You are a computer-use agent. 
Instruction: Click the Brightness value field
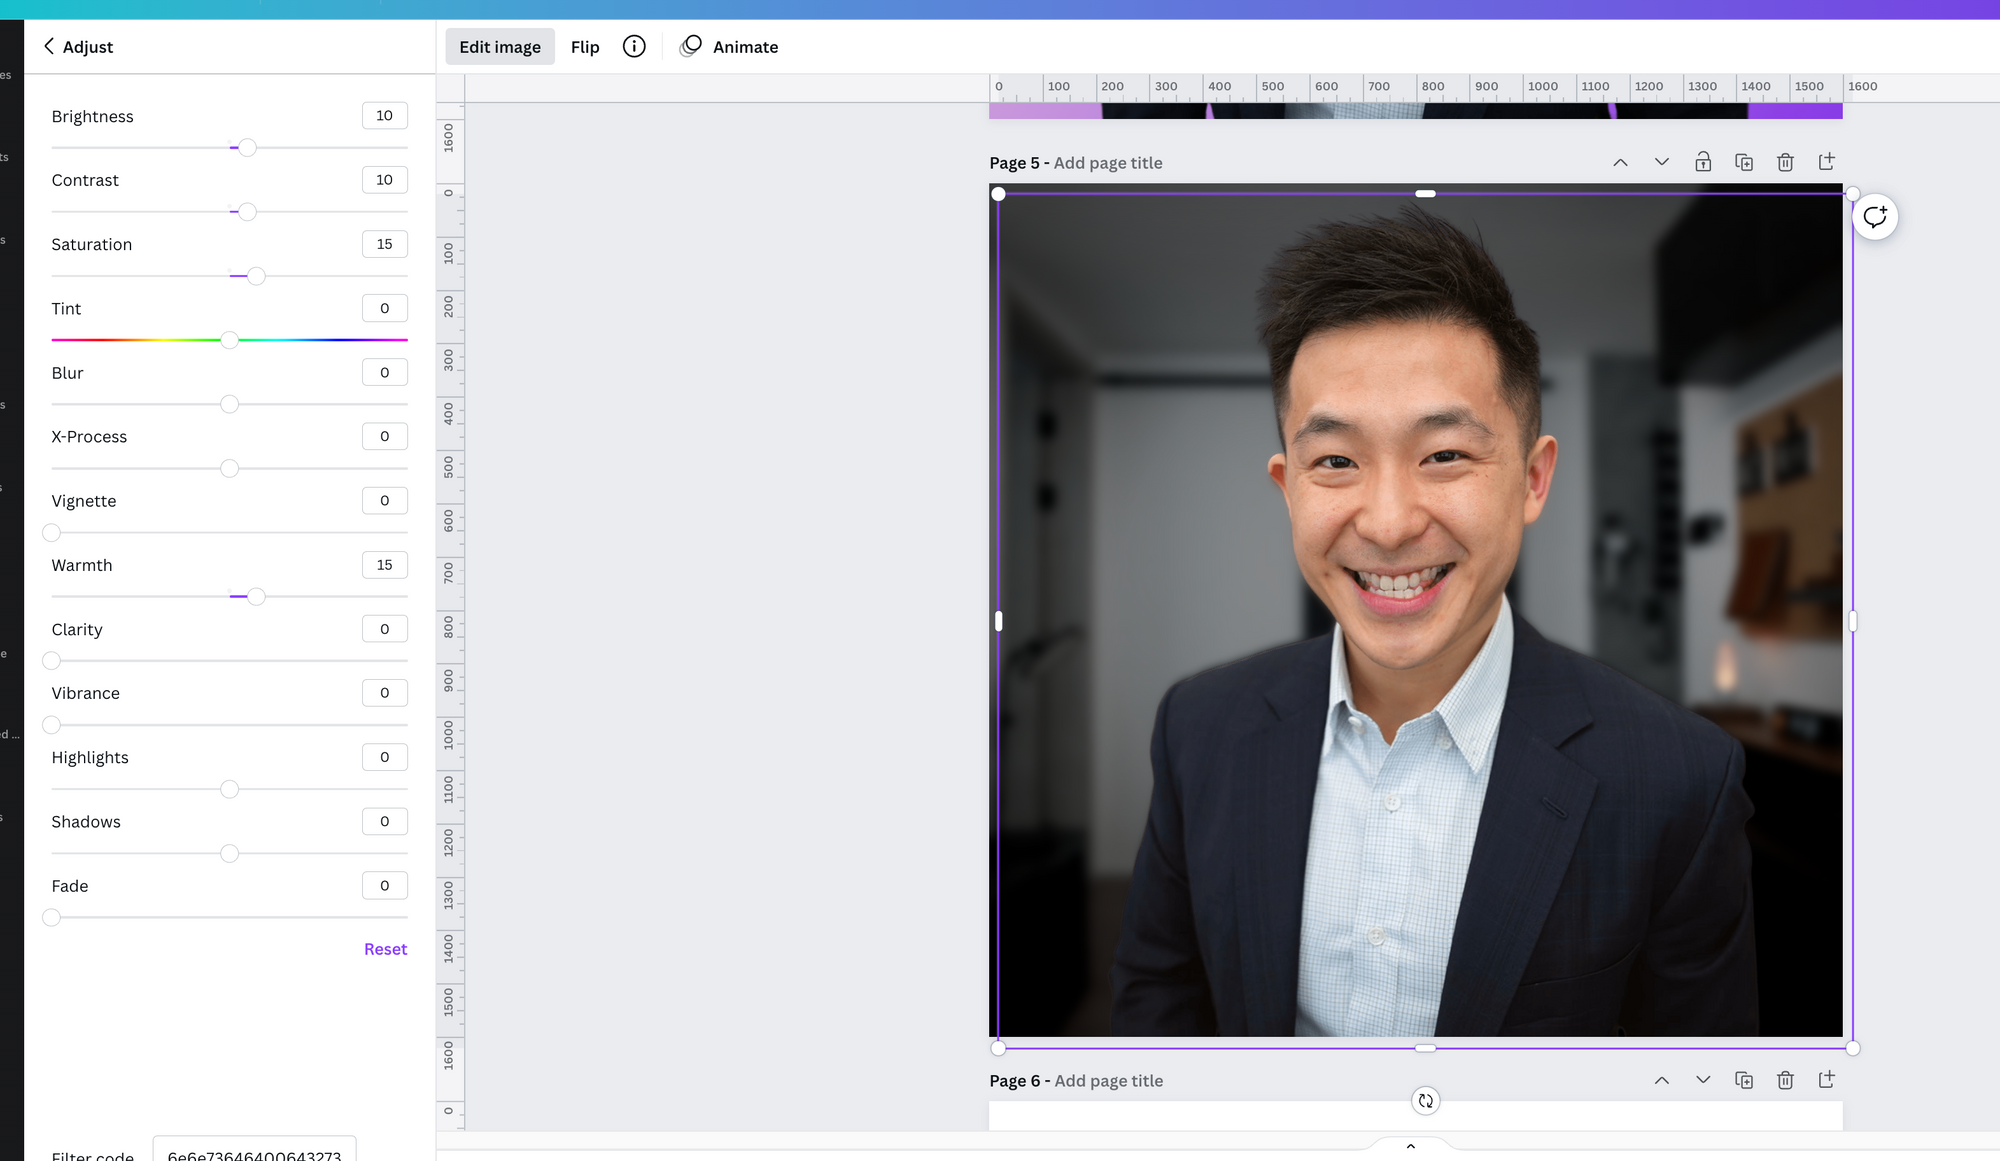pos(385,116)
